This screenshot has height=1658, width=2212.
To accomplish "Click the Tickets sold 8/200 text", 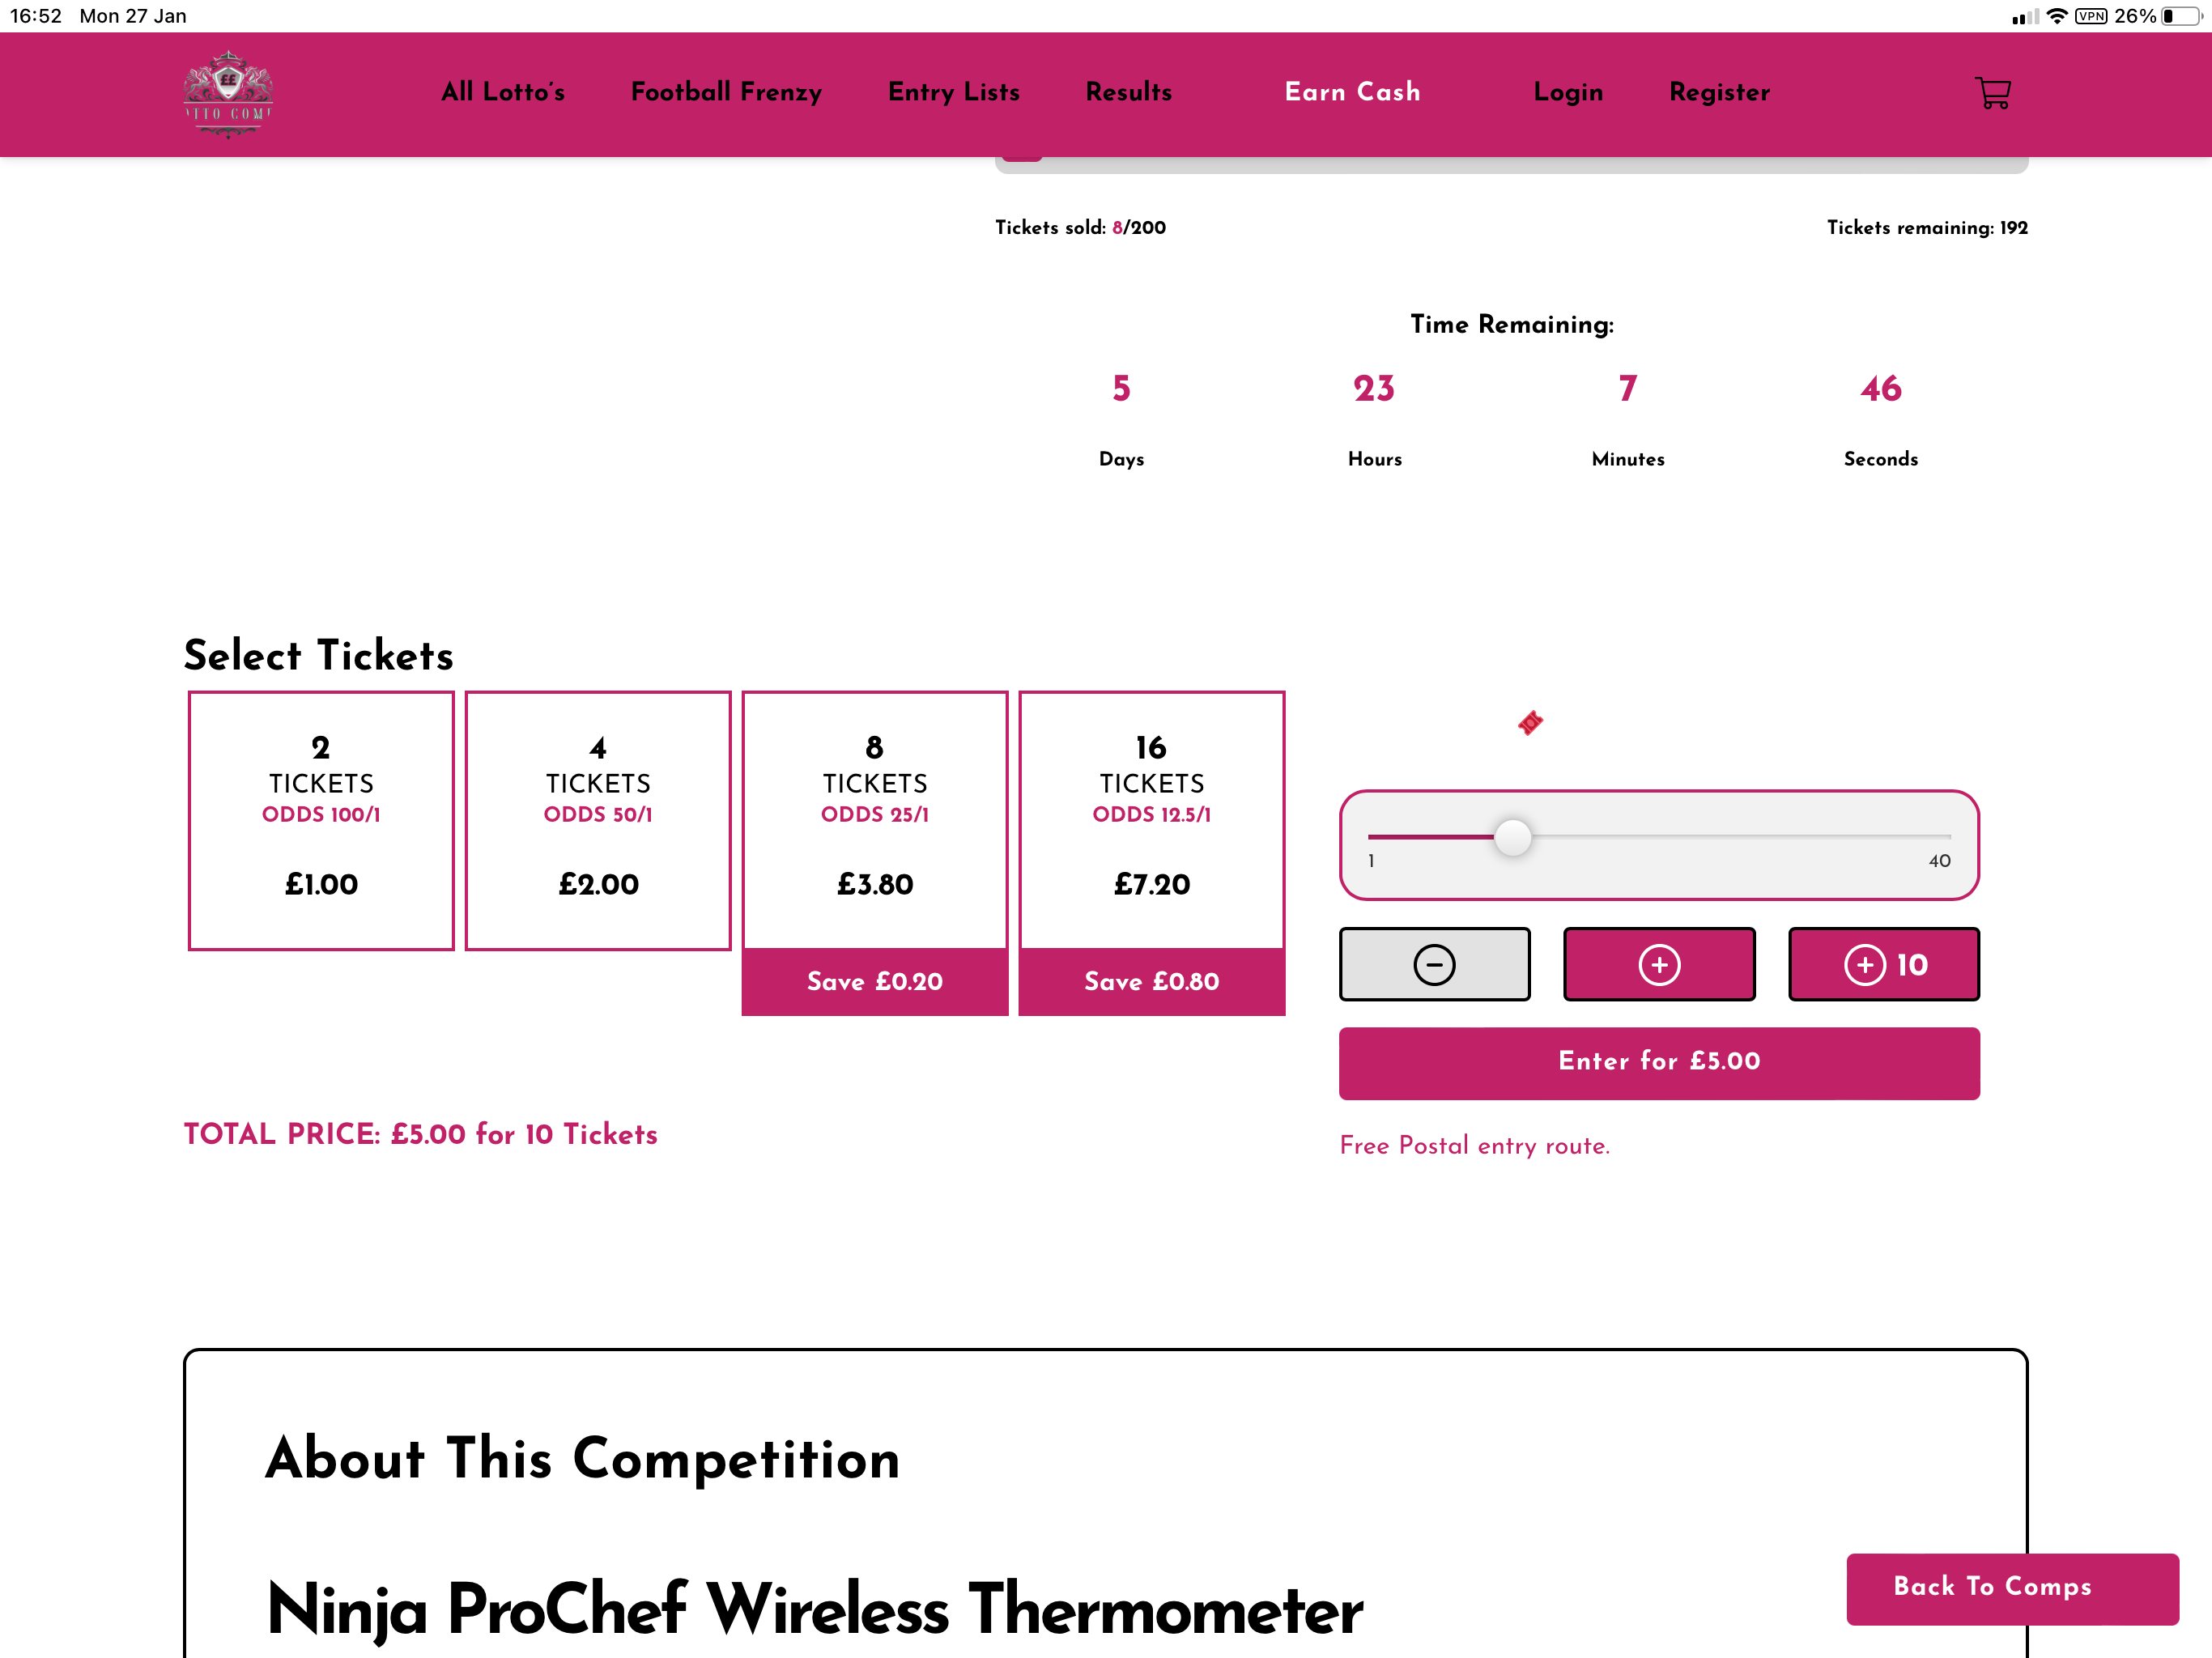I will pyautogui.click(x=1080, y=227).
